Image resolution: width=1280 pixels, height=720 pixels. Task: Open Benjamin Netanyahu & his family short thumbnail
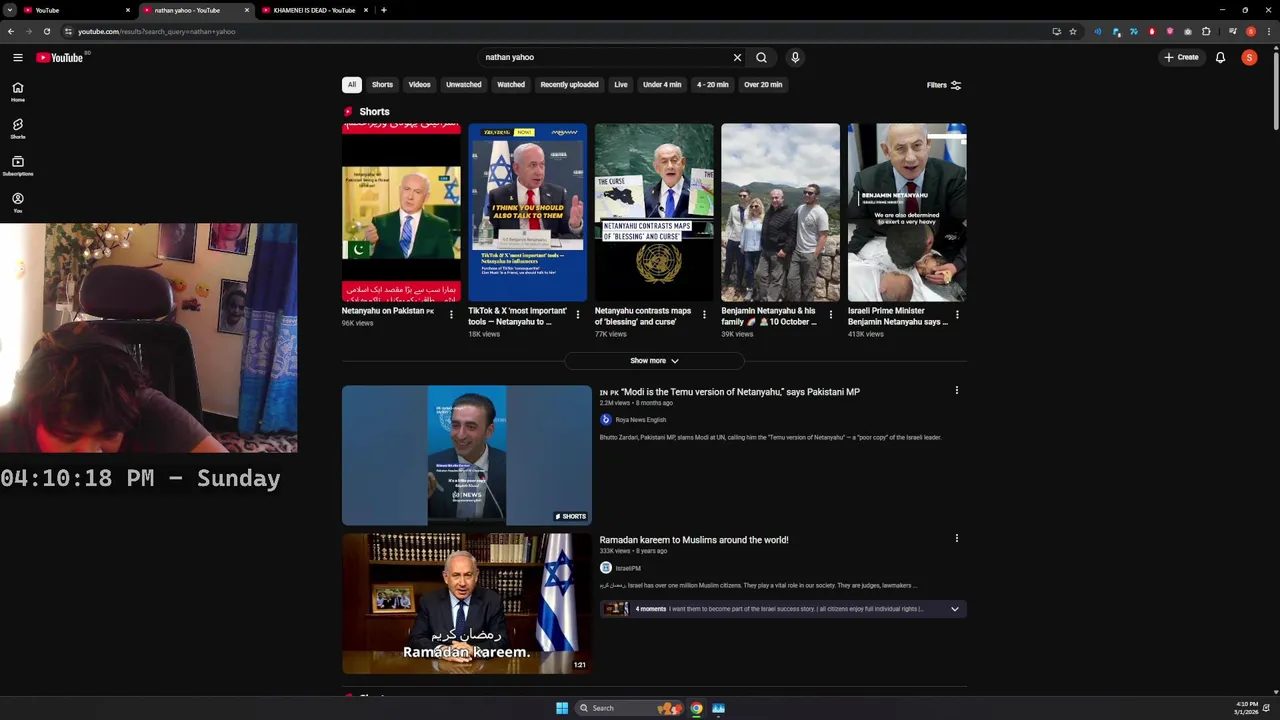(x=780, y=212)
